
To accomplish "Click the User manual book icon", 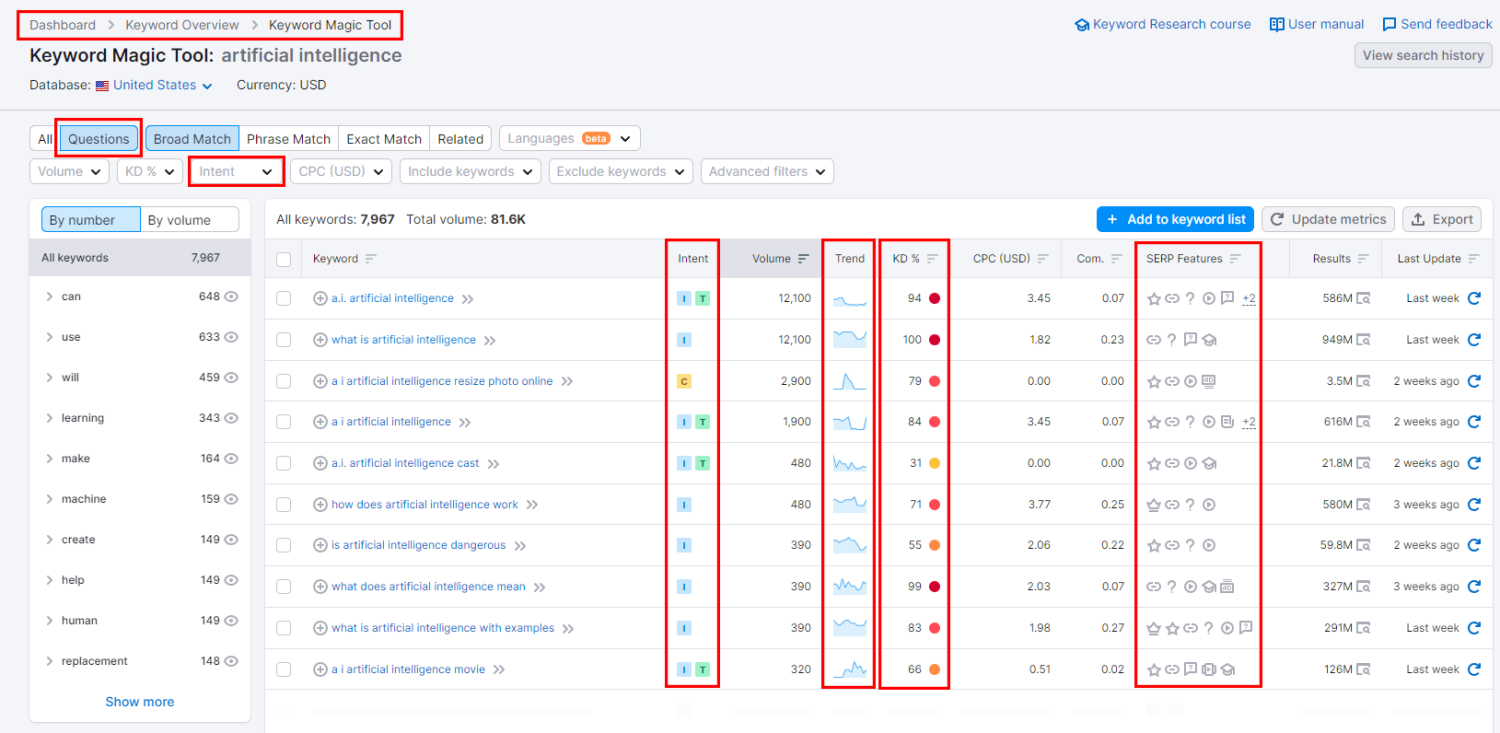I will coord(1277,24).
